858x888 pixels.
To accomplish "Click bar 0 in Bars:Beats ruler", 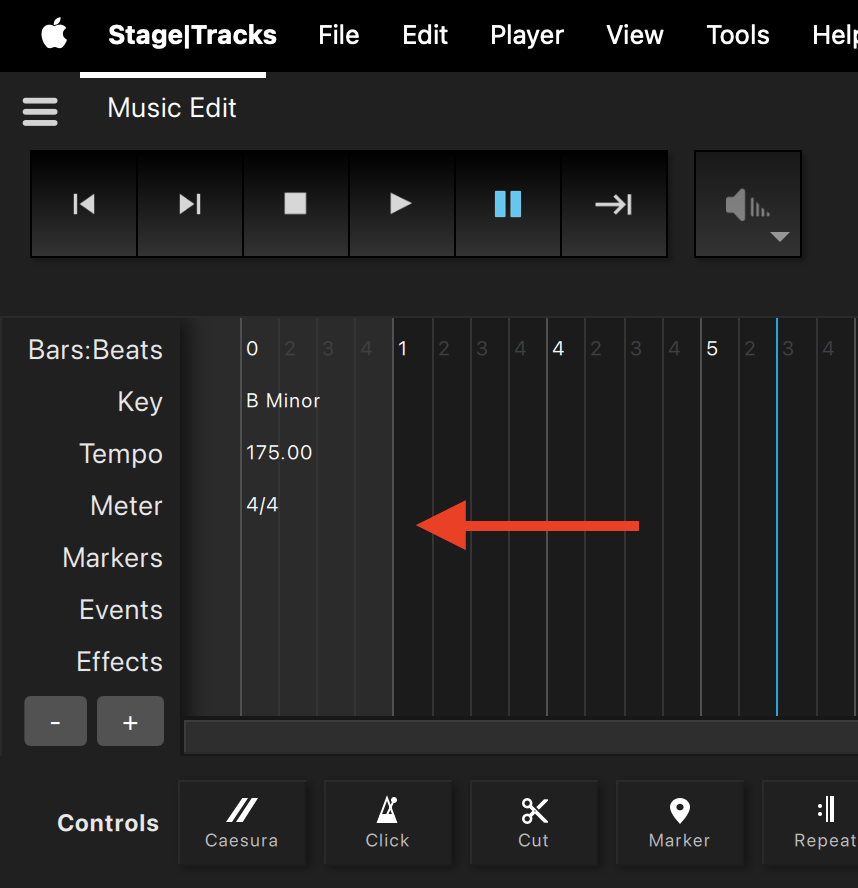I will point(252,348).
